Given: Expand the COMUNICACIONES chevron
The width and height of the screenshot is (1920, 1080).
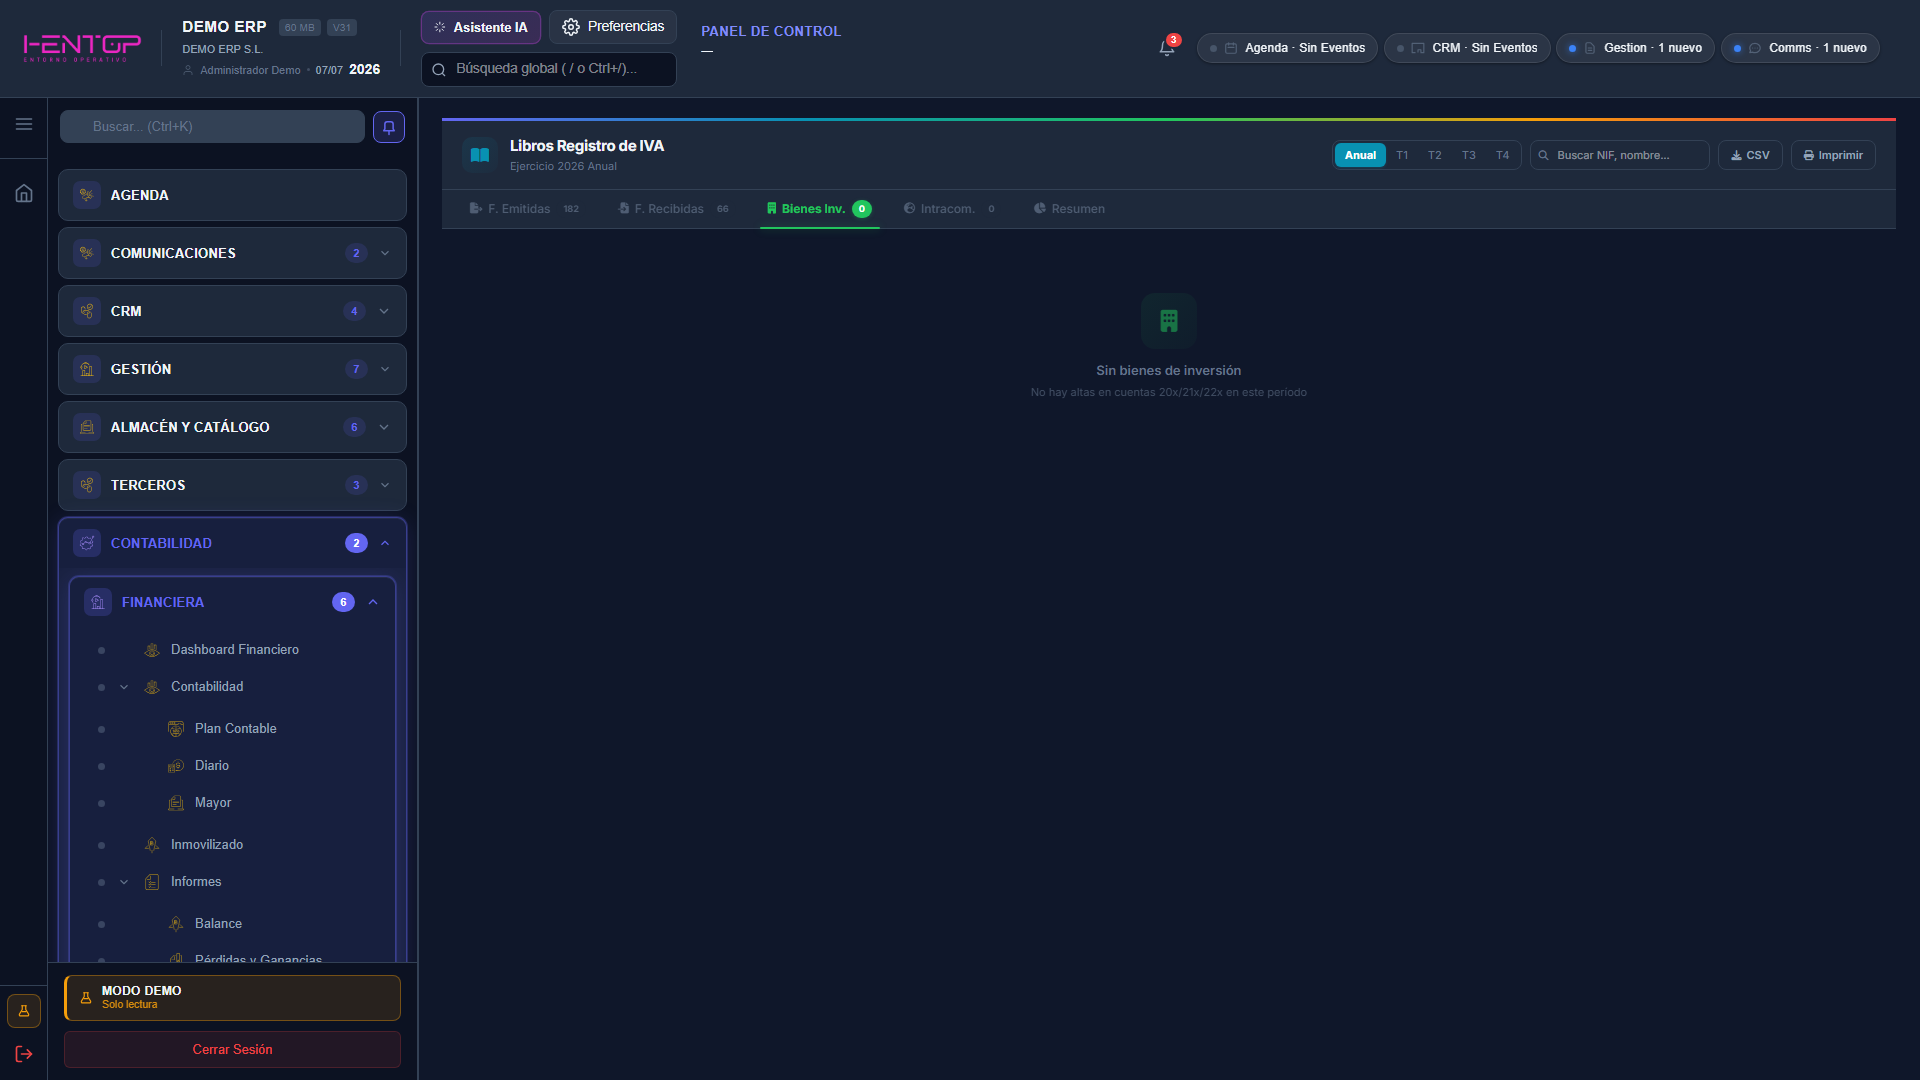Looking at the screenshot, I should (385, 253).
